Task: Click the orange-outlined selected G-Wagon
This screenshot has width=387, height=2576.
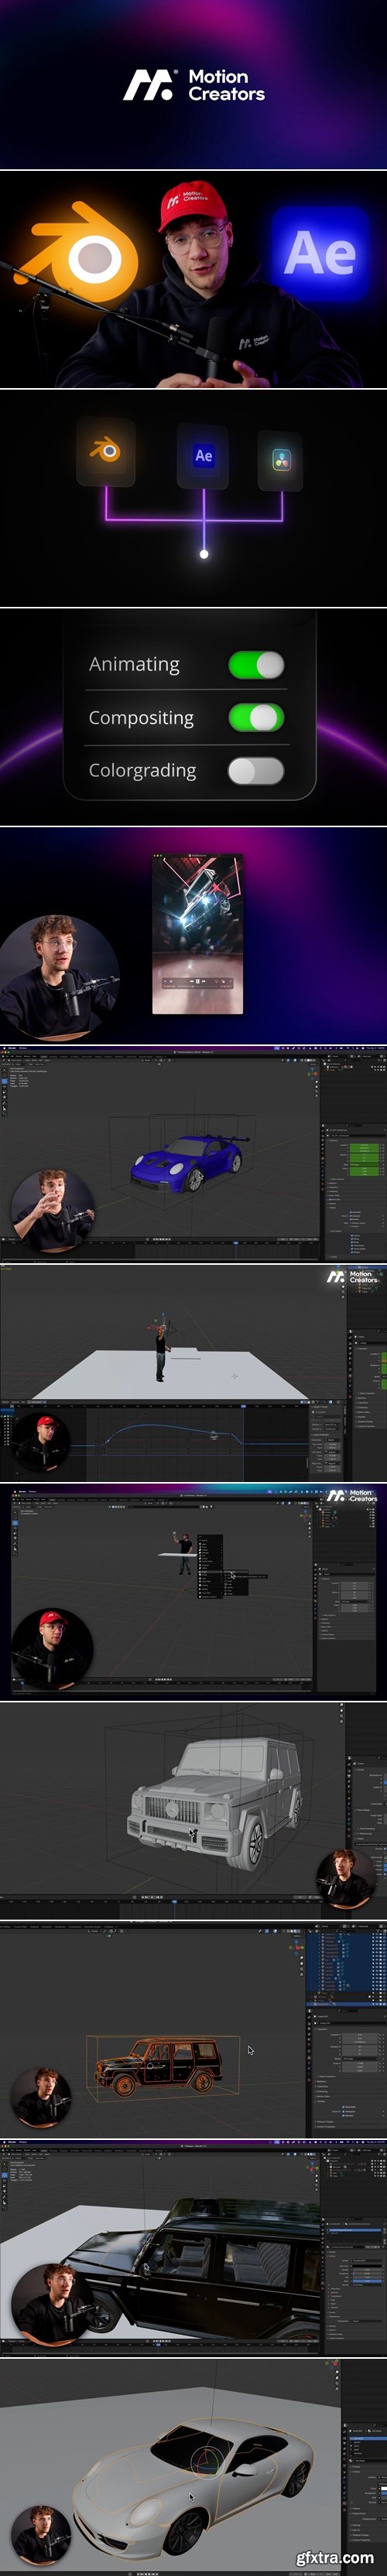Action: (x=159, y=2065)
